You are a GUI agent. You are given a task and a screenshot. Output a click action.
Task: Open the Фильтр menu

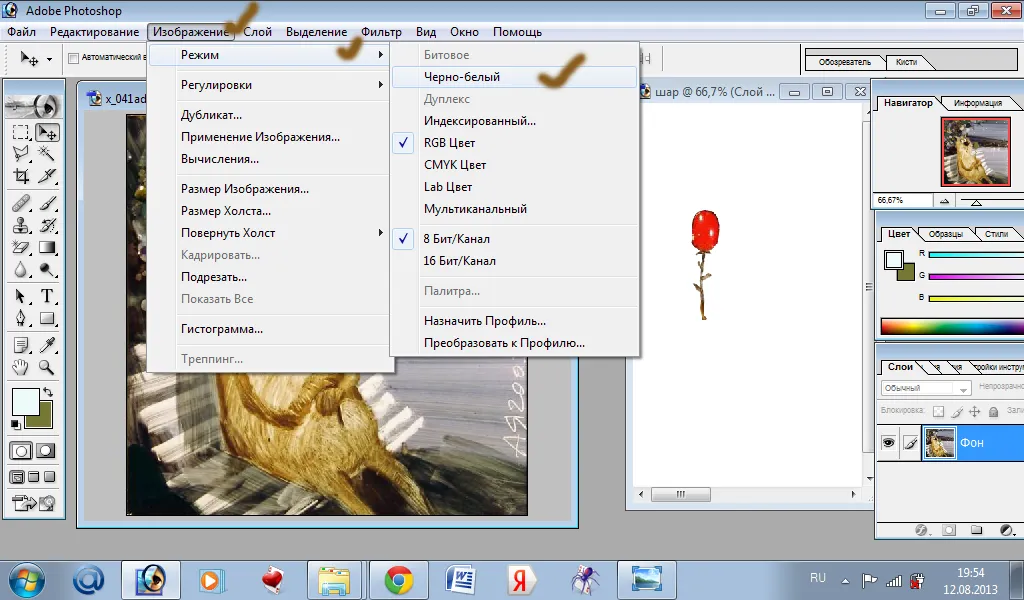coord(381,32)
